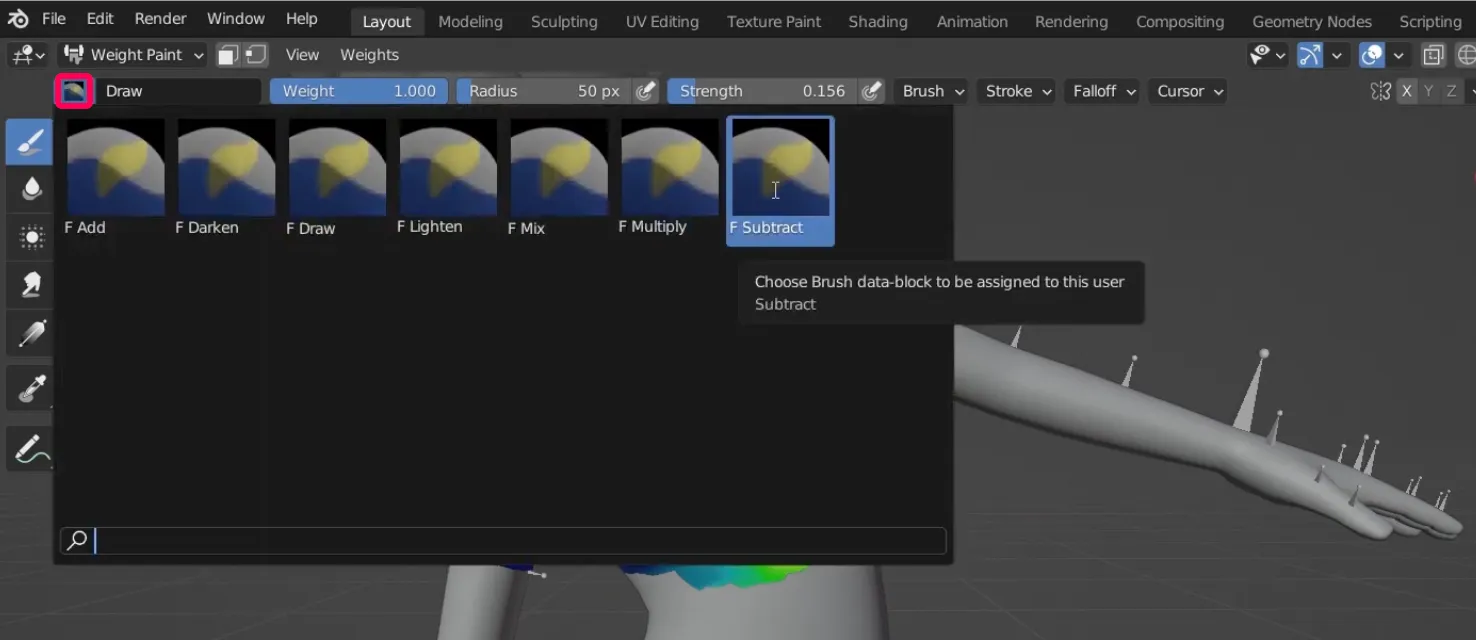Screen dimensions: 1476x640
Task: Open the editor type dropdown
Action: point(27,55)
